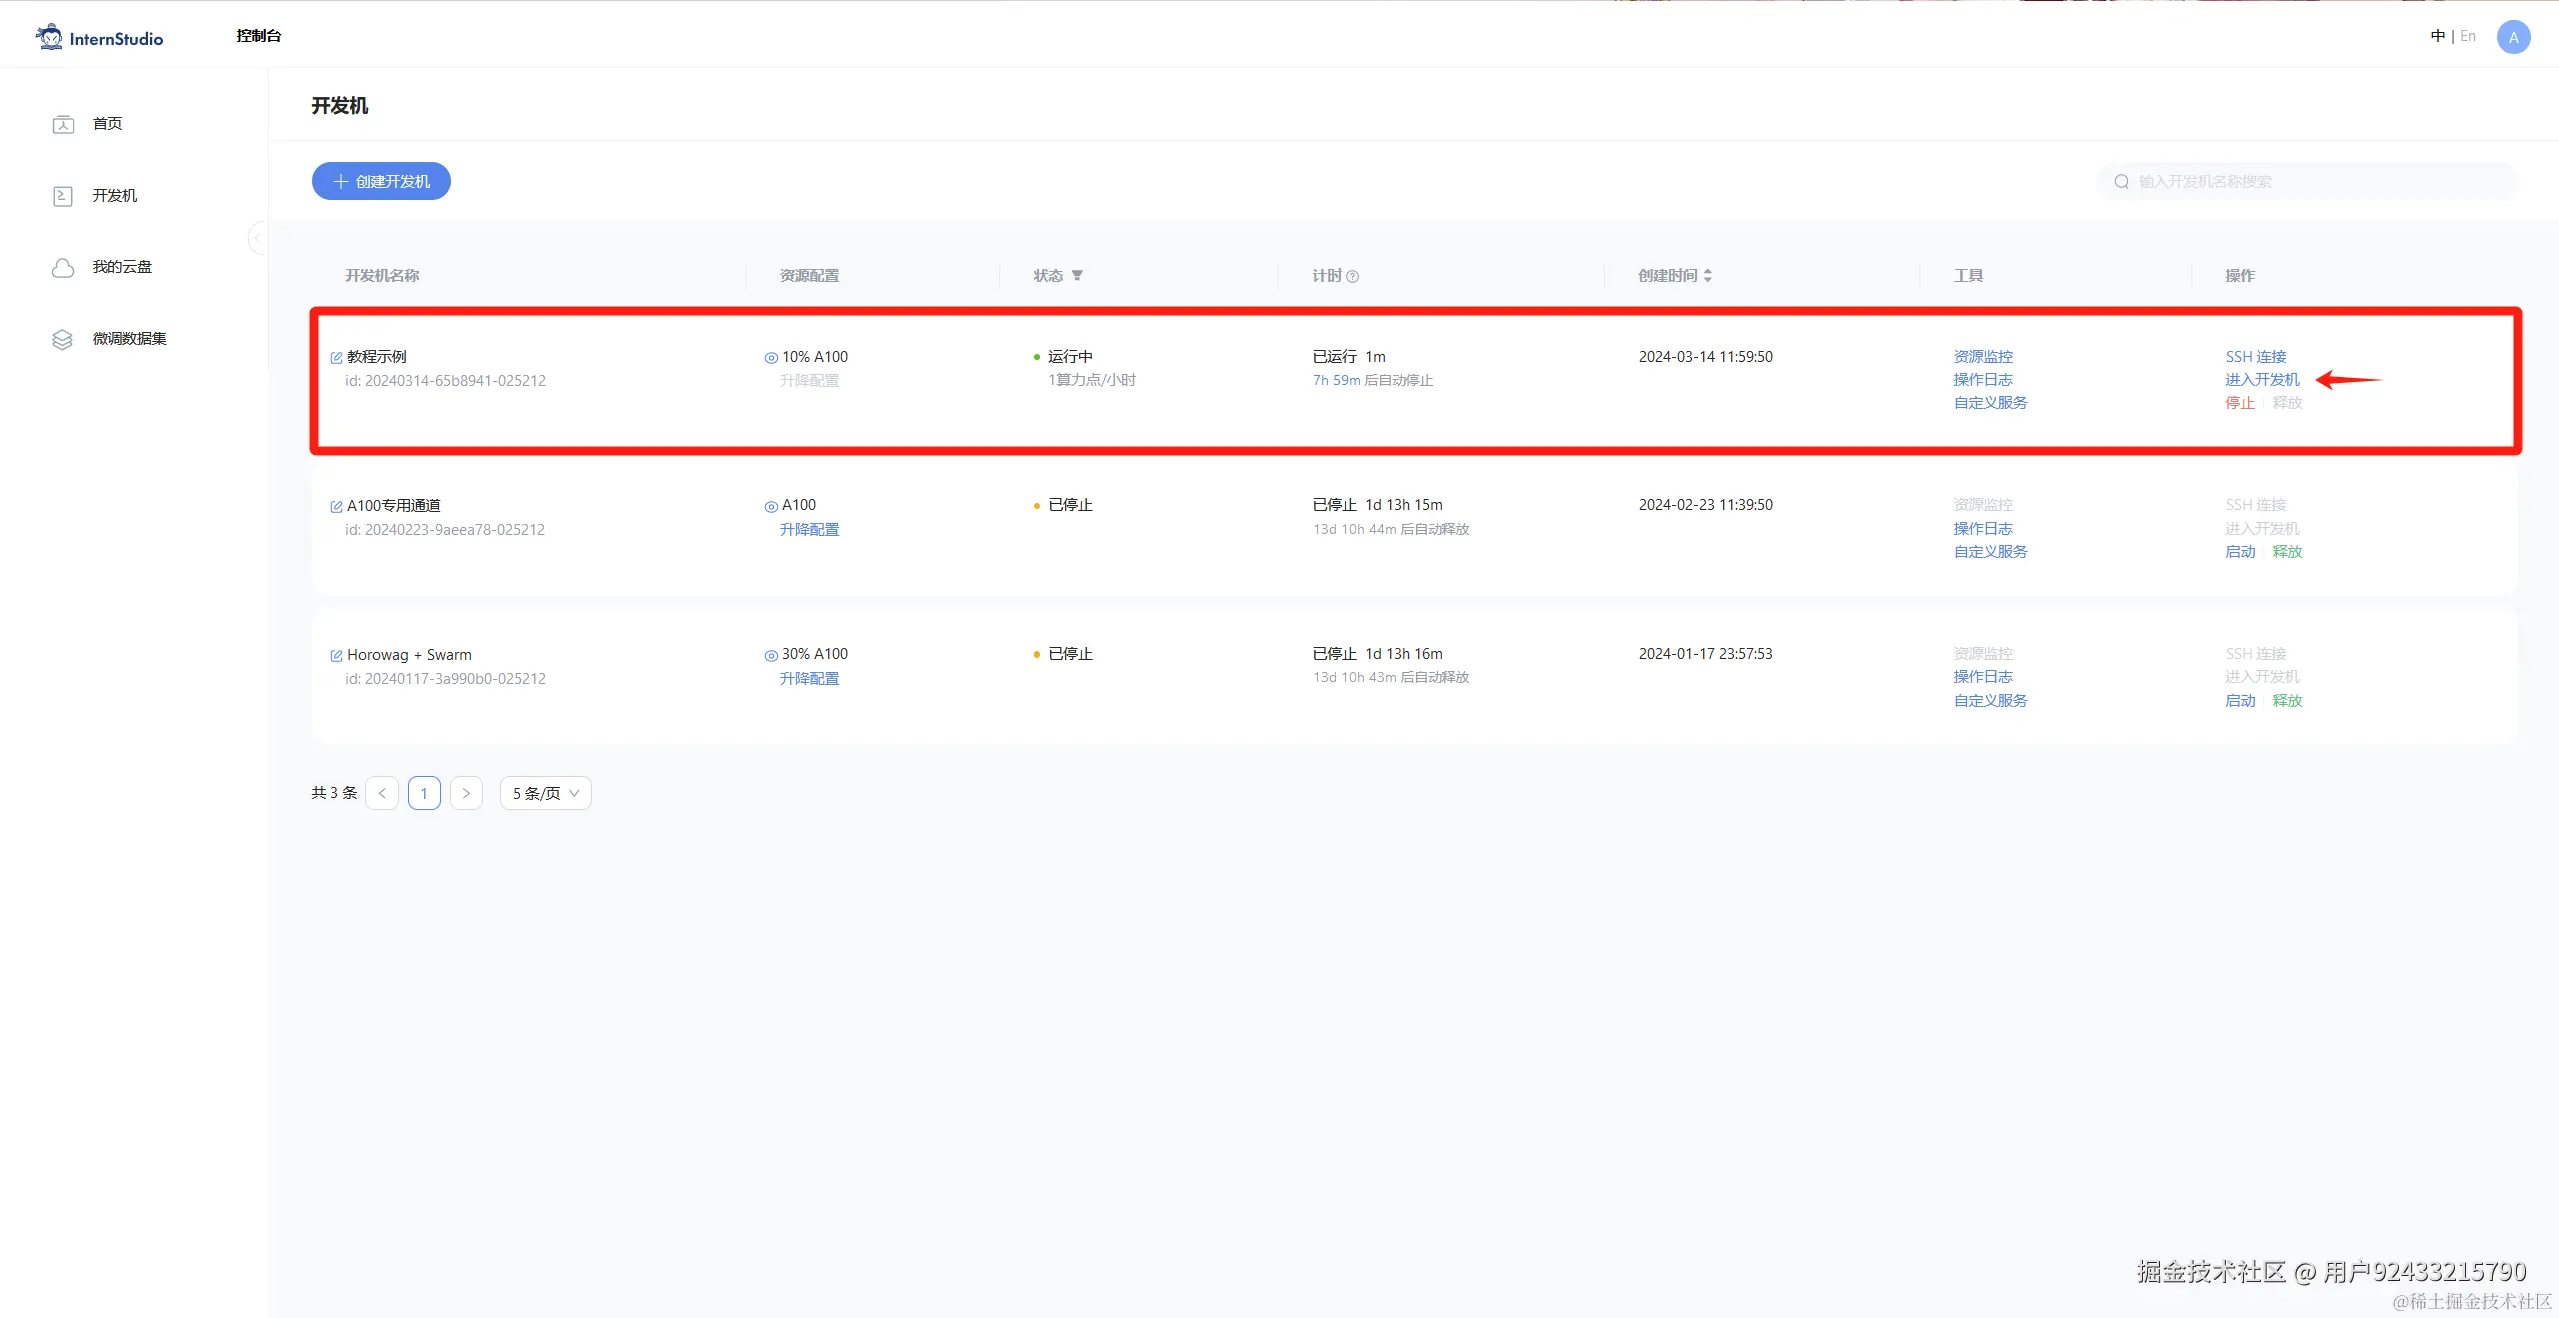The image size is (2559, 1318).
Task: Click the edit icon beside Horowag + Swarm
Action: click(336, 656)
